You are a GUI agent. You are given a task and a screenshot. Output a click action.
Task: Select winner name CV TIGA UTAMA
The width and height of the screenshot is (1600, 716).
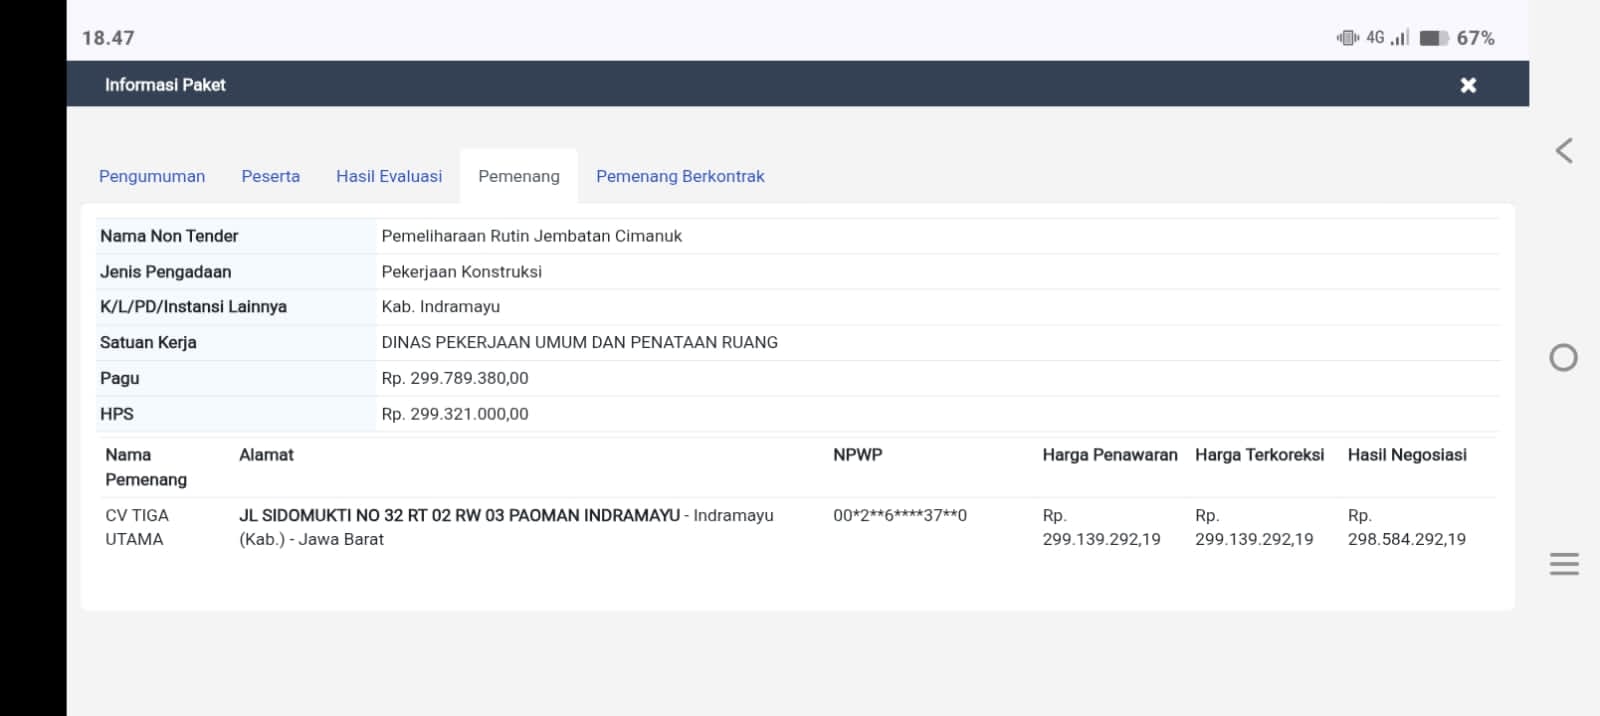137,527
